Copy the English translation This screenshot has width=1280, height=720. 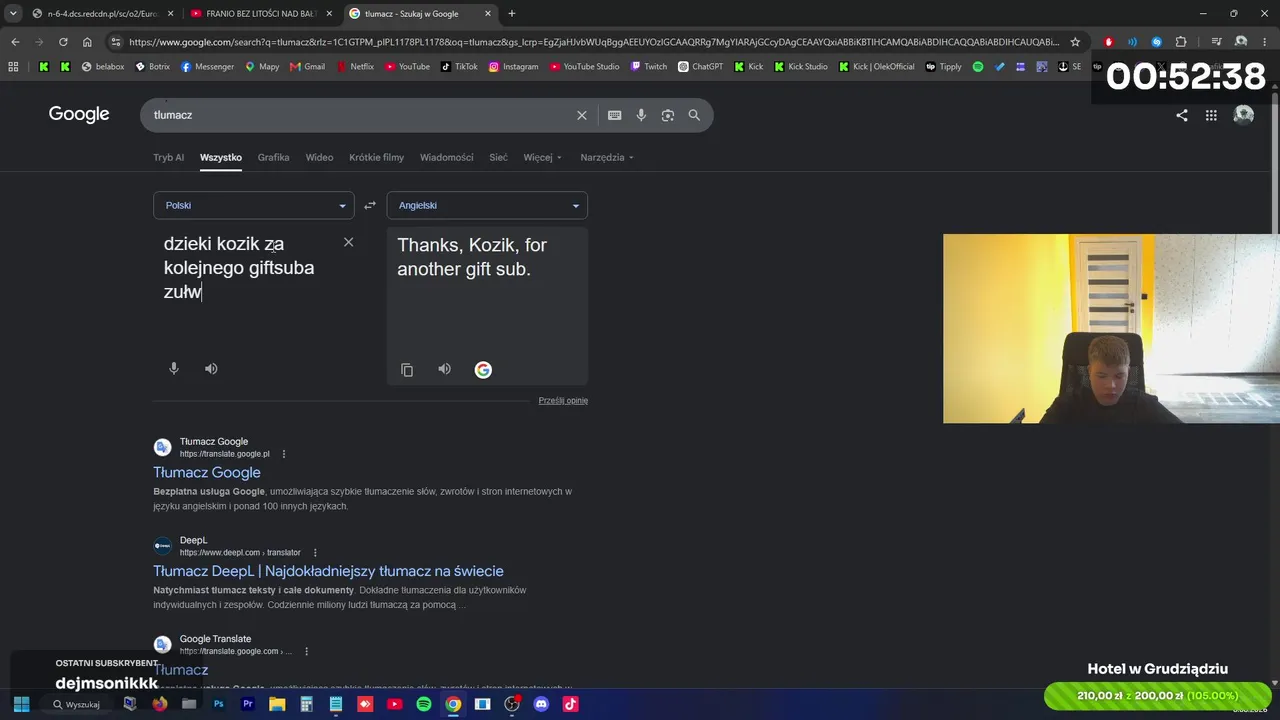(x=407, y=370)
